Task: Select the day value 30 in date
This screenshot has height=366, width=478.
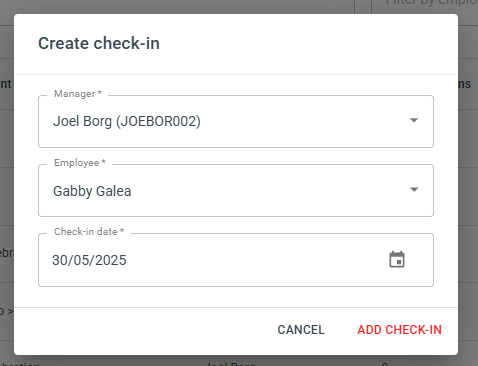Action: (x=60, y=260)
